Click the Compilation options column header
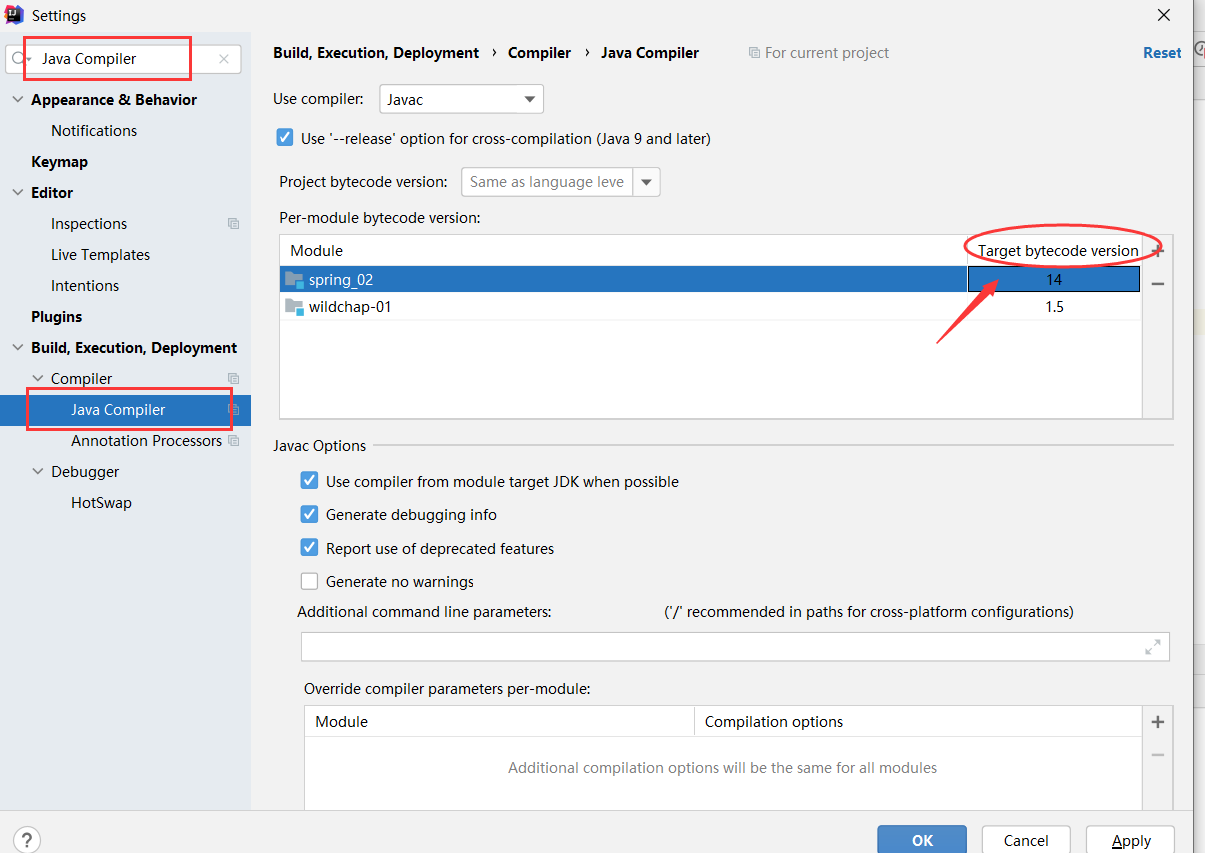 pyautogui.click(x=917, y=722)
